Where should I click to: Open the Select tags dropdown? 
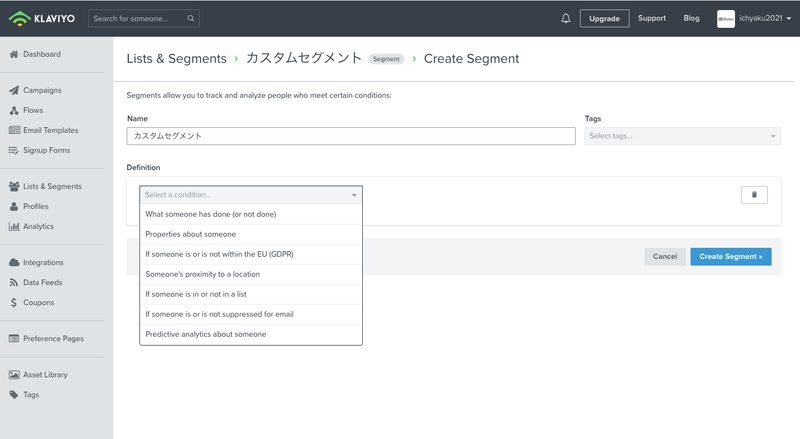pos(682,136)
